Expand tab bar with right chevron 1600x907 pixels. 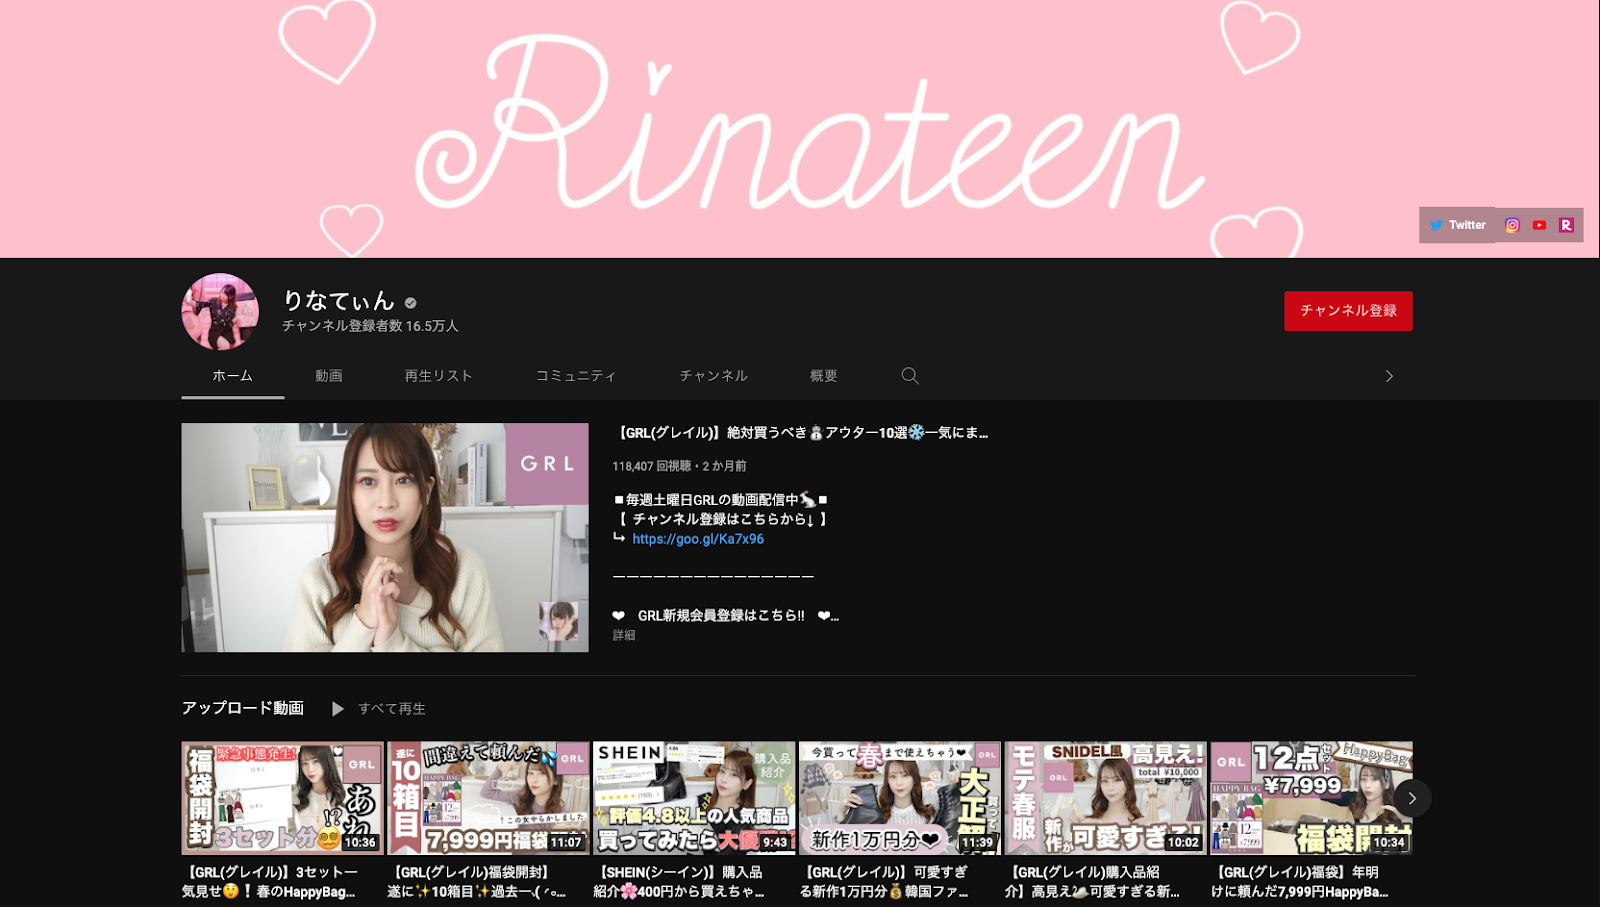(1389, 376)
